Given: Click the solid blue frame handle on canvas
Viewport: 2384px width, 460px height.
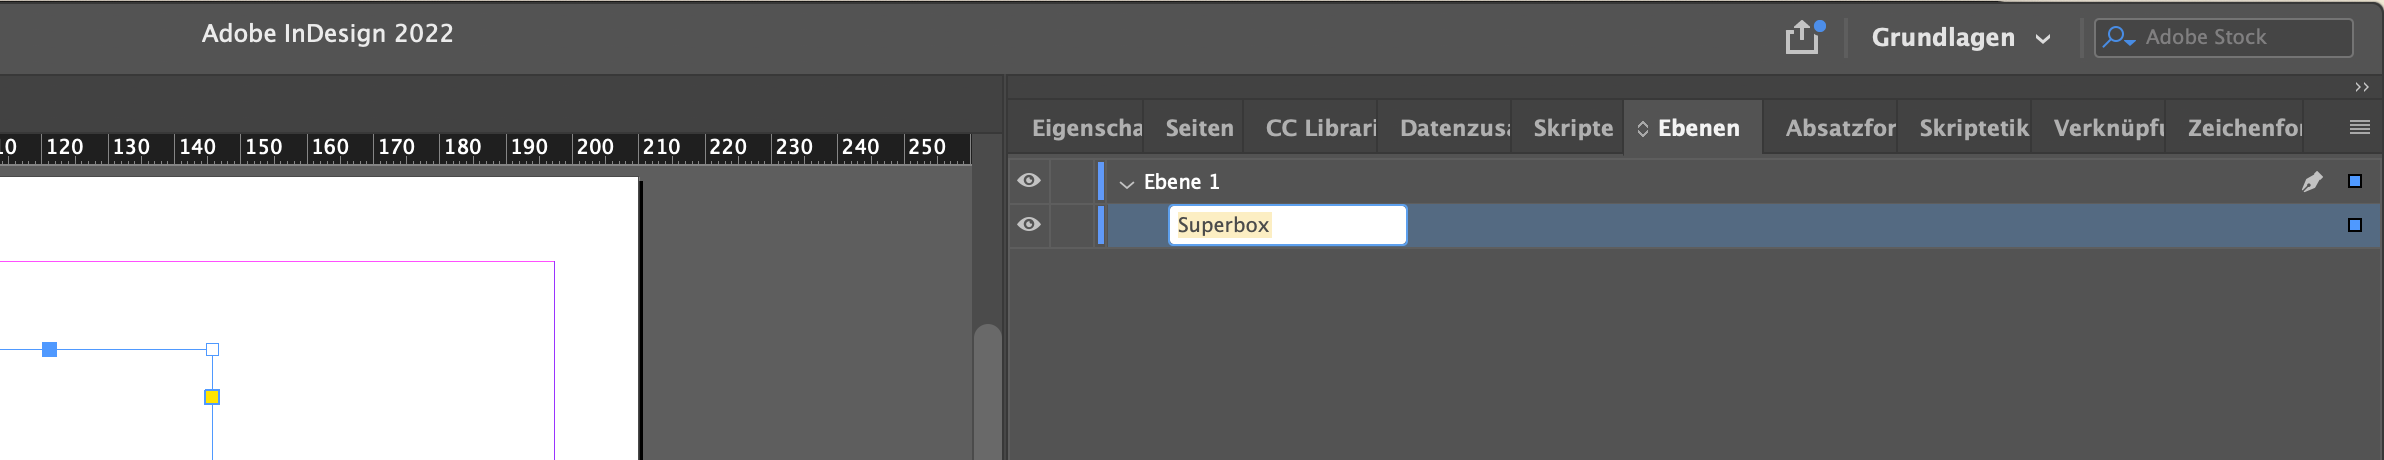Looking at the screenshot, I should point(49,349).
